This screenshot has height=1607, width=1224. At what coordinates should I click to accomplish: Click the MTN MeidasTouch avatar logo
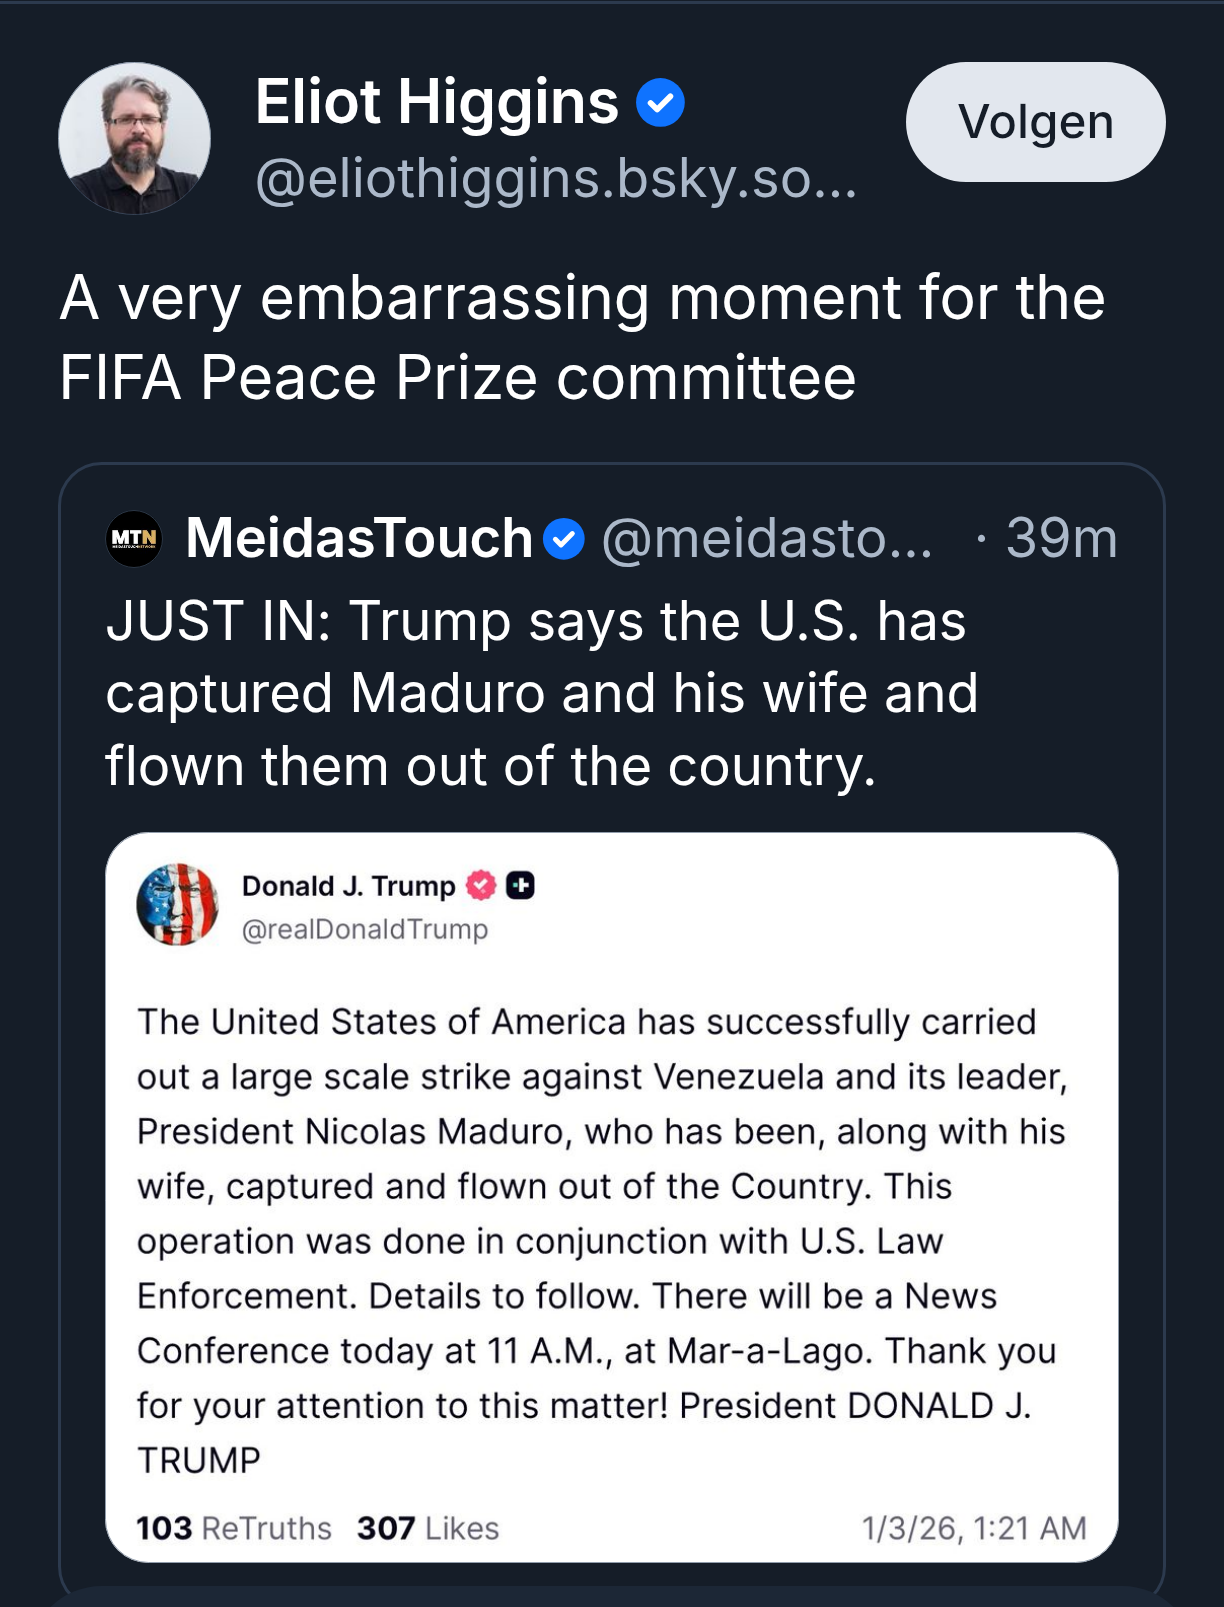point(134,539)
